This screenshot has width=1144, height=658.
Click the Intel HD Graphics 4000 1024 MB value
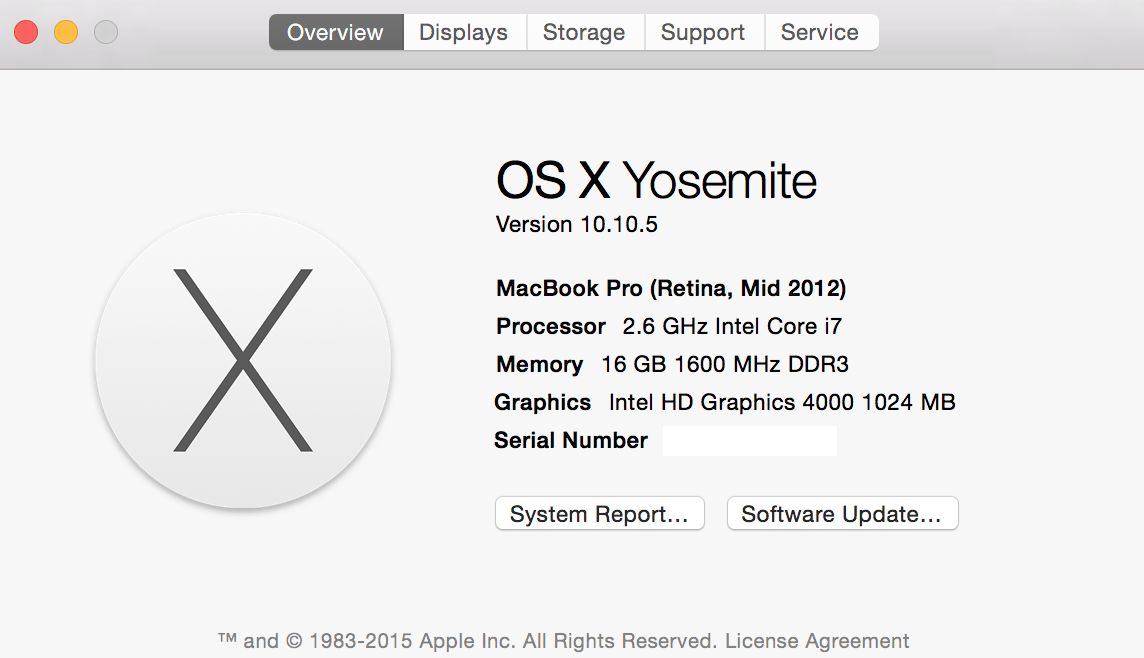click(x=782, y=402)
